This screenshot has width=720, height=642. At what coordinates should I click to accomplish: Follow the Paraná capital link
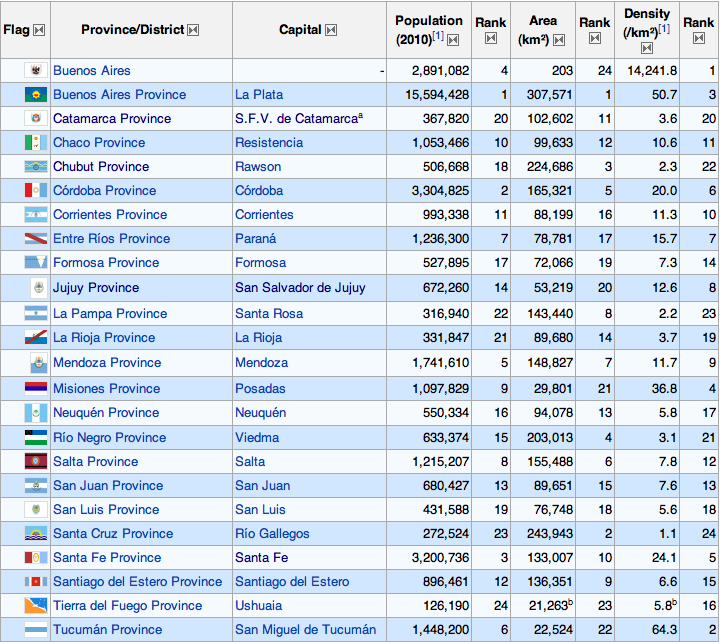(x=256, y=238)
